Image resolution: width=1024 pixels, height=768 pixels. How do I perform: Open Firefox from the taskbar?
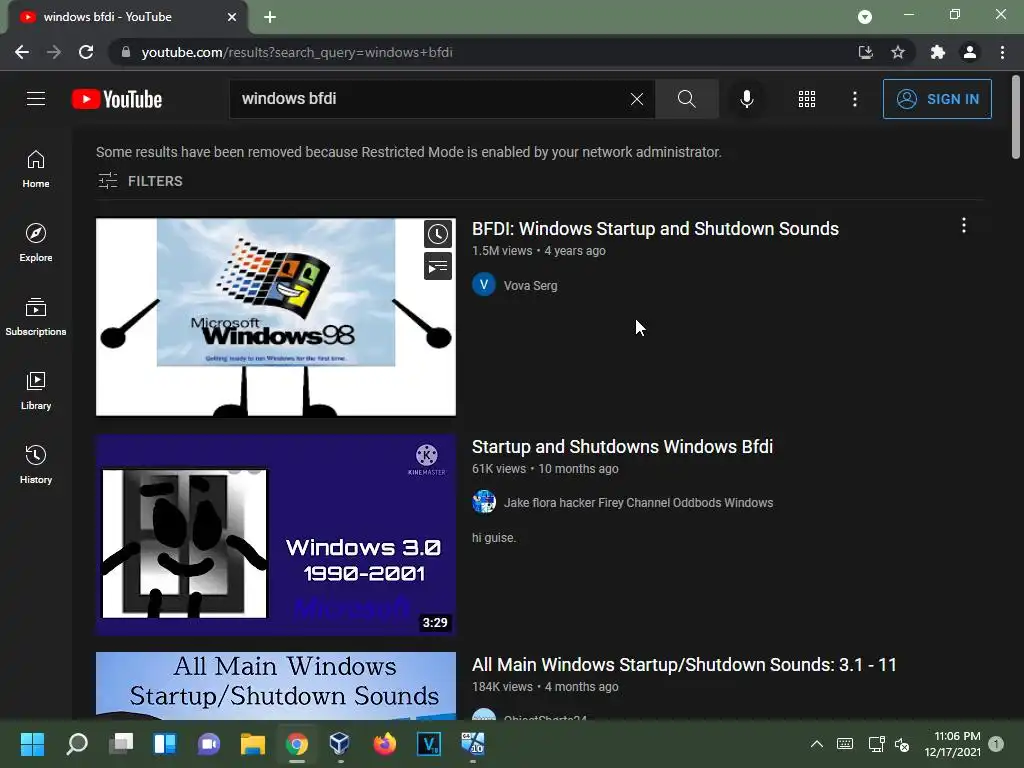(385, 743)
